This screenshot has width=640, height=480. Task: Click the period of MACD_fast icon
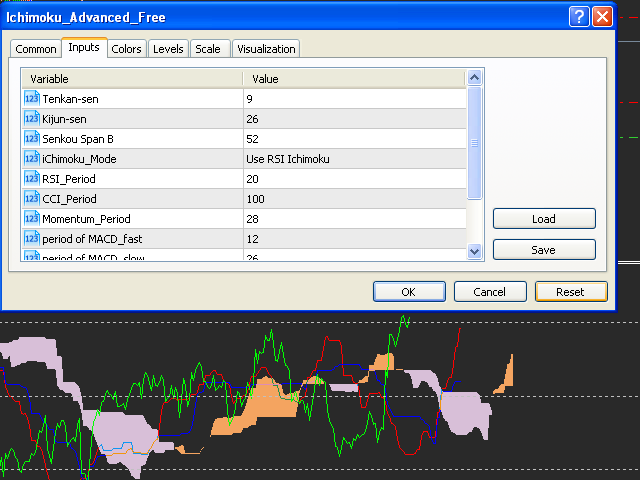(x=32, y=239)
